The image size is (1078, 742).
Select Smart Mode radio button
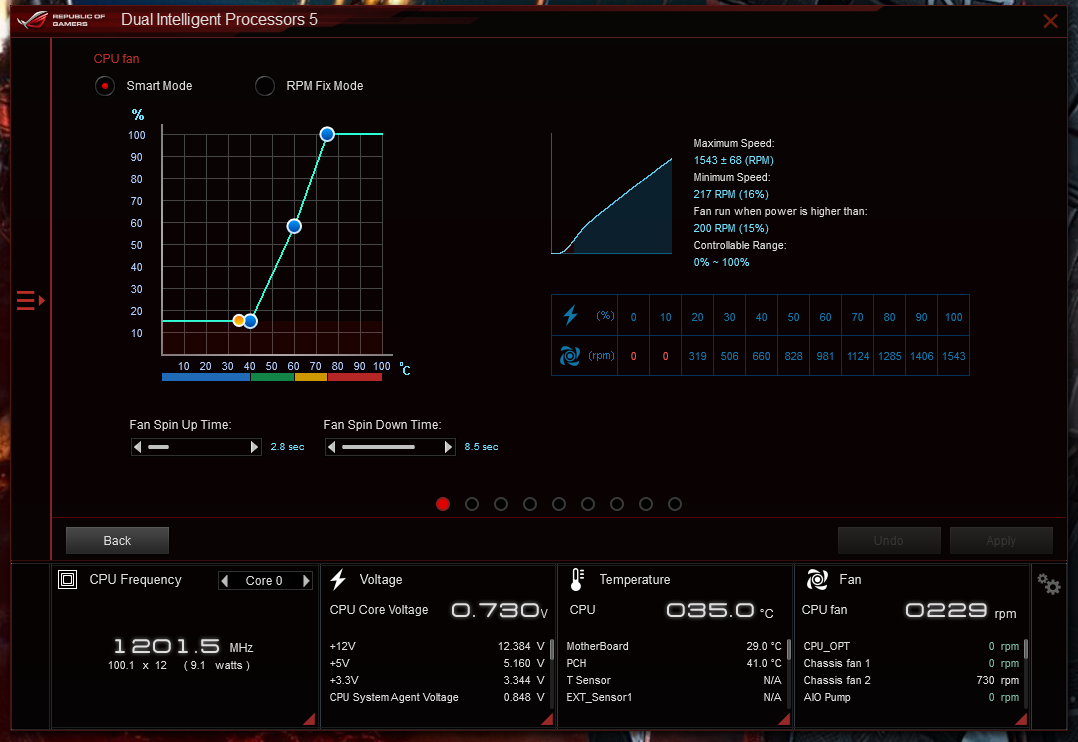104,86
